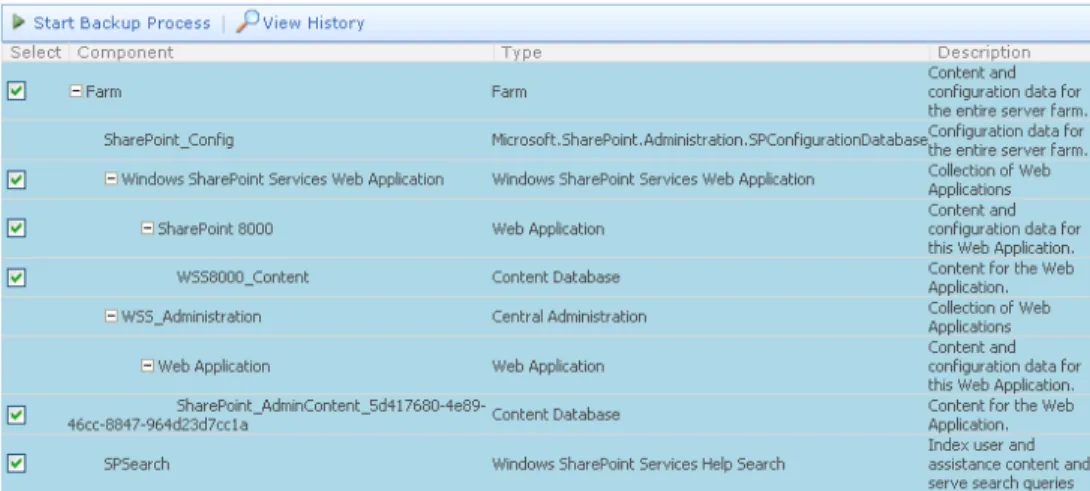Click the View History magnifier icon

[247, 22]
